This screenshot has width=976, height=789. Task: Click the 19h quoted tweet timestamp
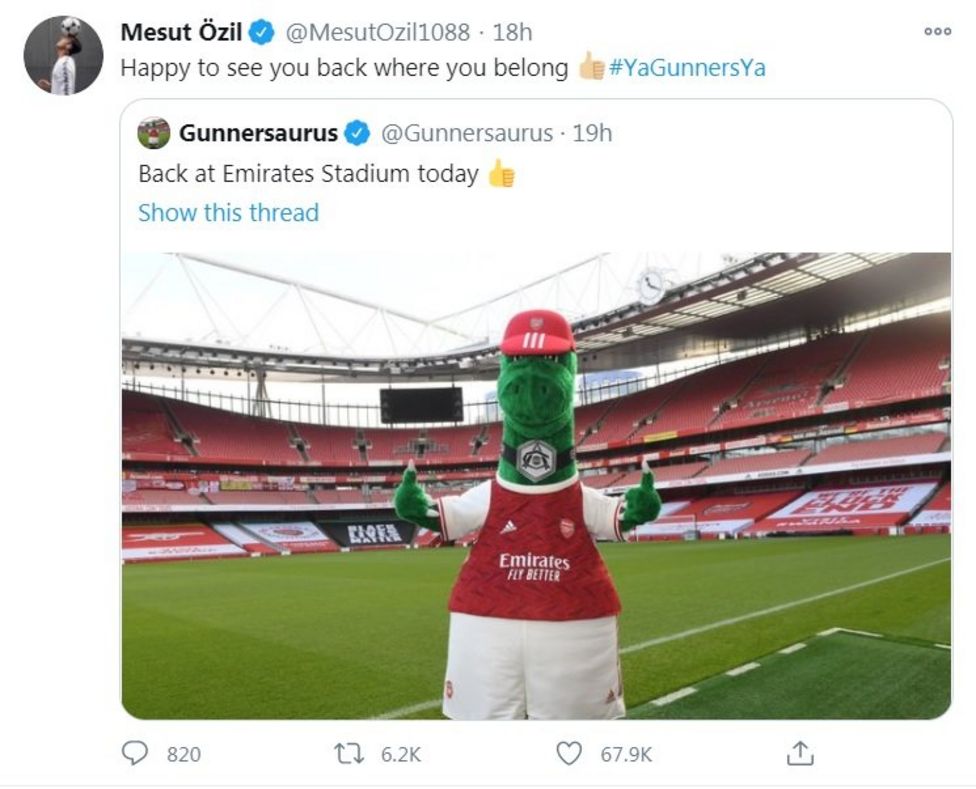(592, 133)
